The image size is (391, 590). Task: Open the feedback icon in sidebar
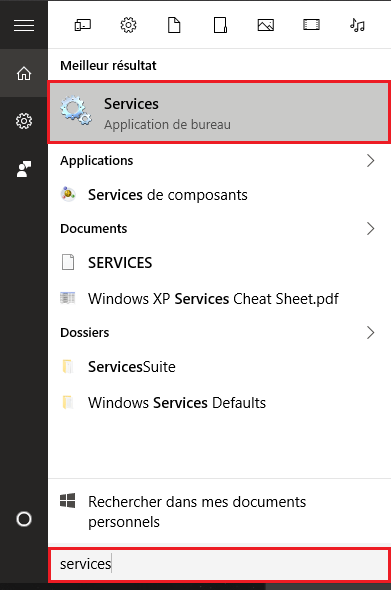[24, 169]
